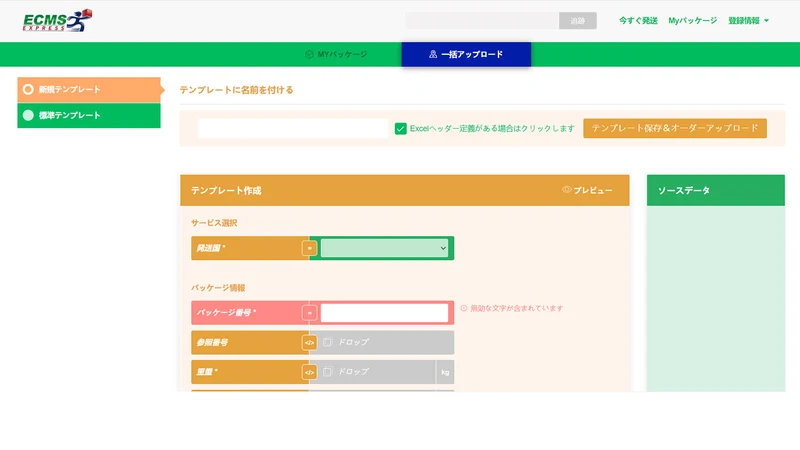Image resolution: width=800 pixels, height=450 pixels.
Task: Select 新規テンプレート in the sidebar
Action: tap(89, 89)
